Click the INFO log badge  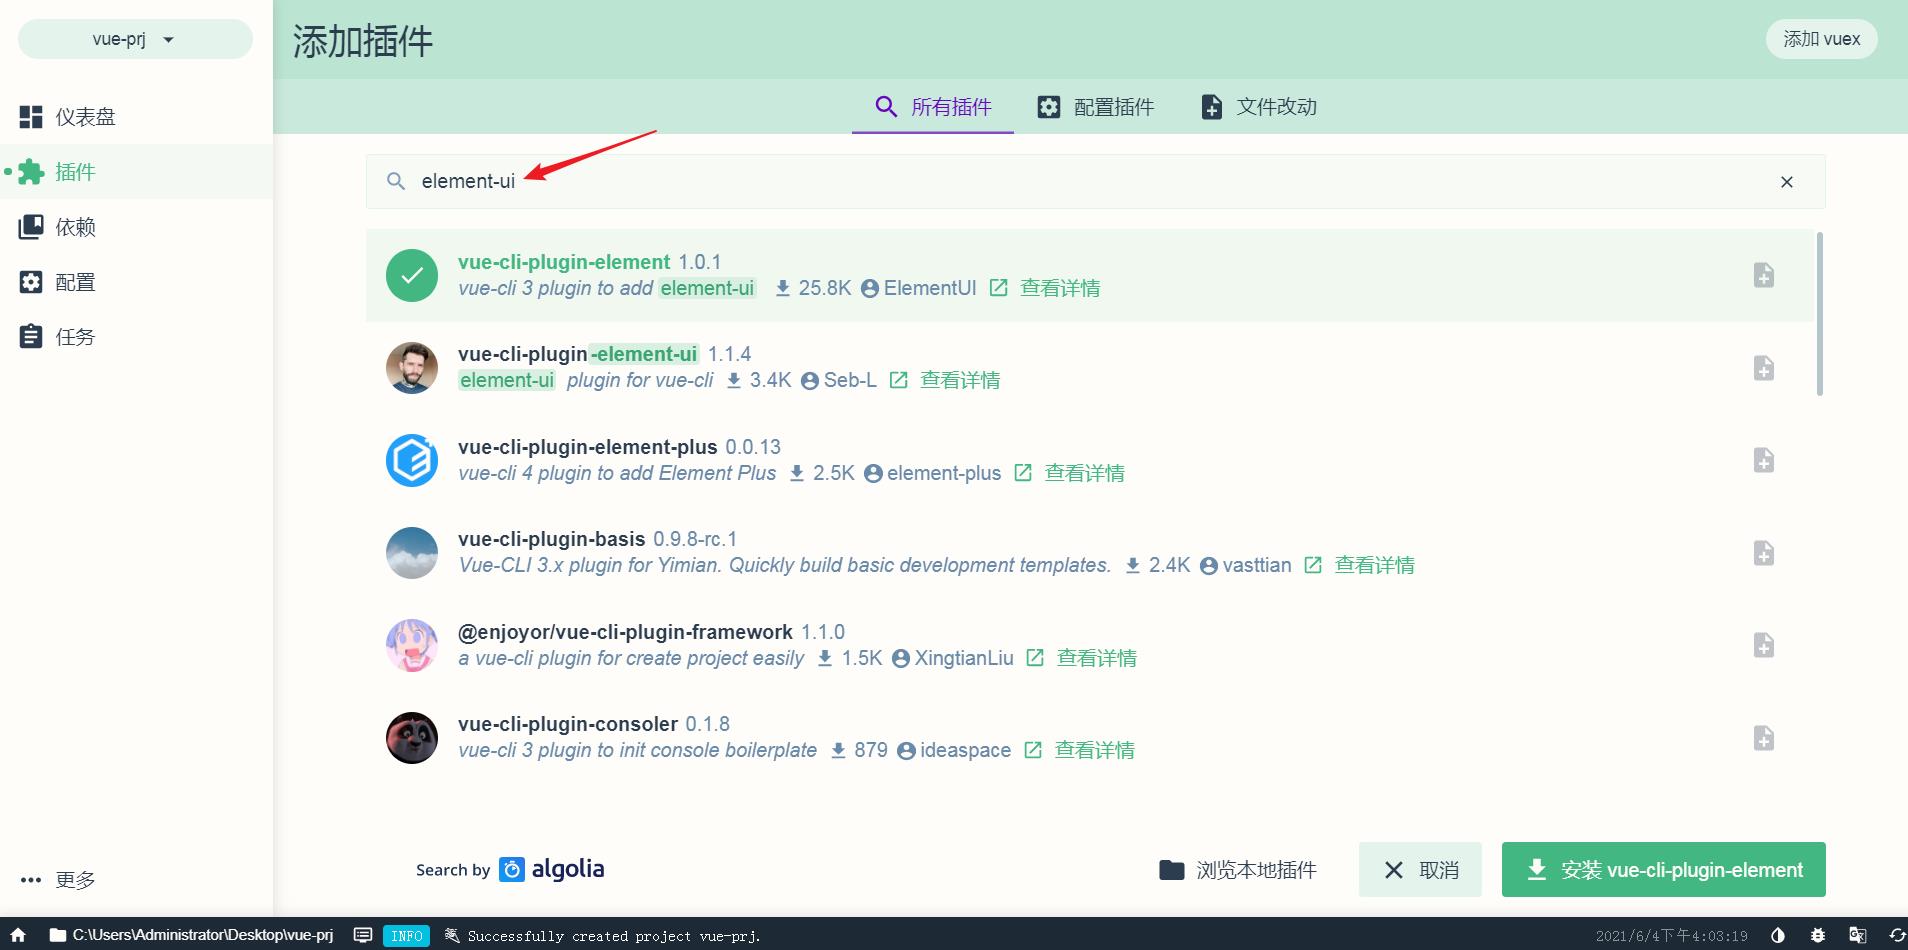pos(406,936)
